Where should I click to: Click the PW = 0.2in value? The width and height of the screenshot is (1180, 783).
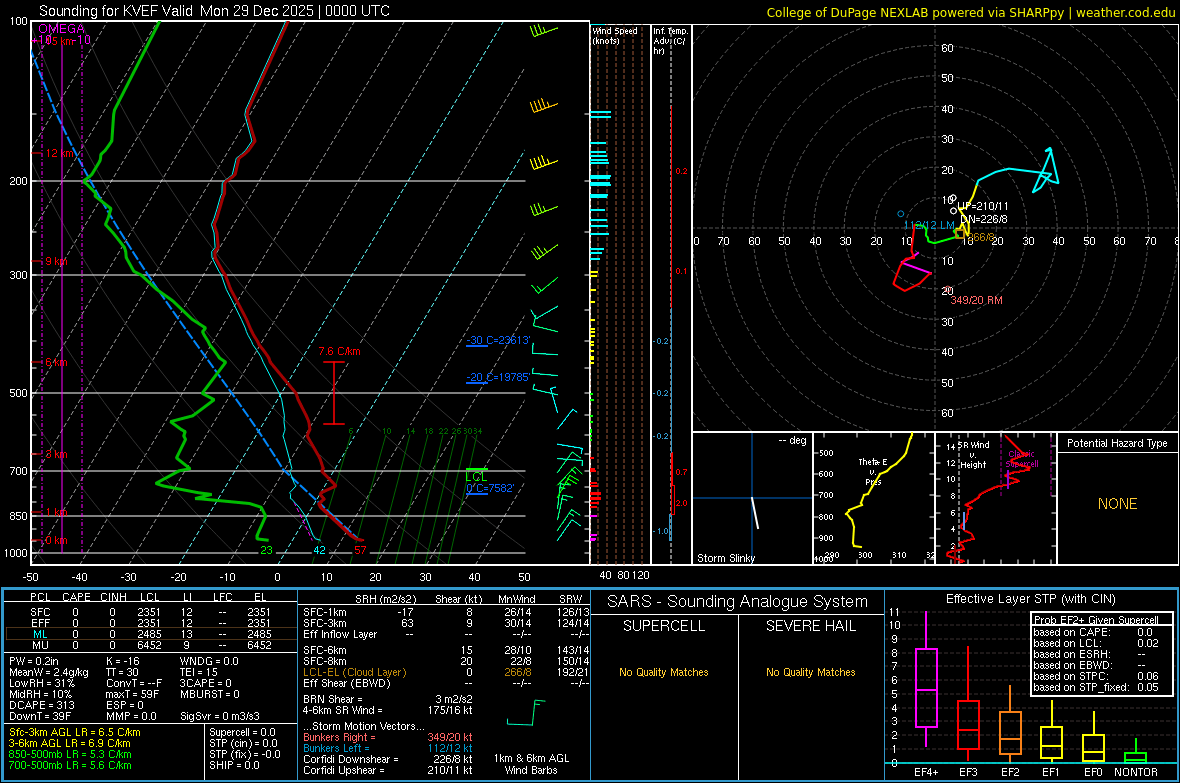[34, 661]
